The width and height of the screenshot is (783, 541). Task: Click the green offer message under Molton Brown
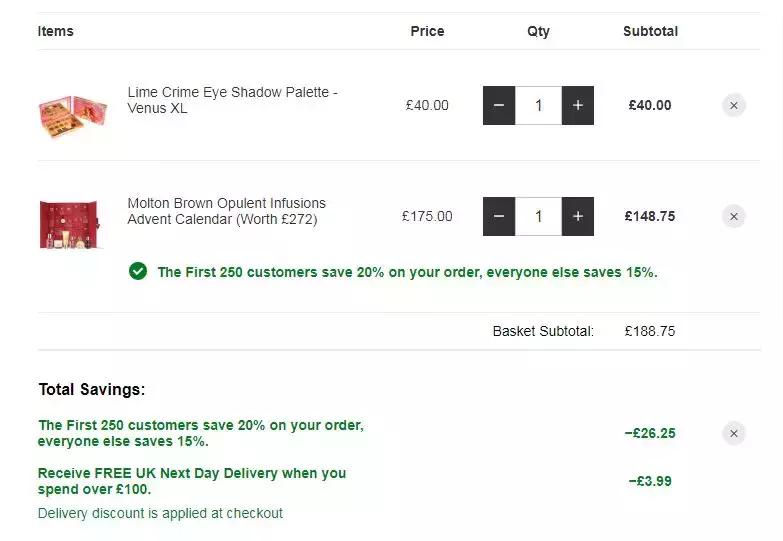[407, 272]
